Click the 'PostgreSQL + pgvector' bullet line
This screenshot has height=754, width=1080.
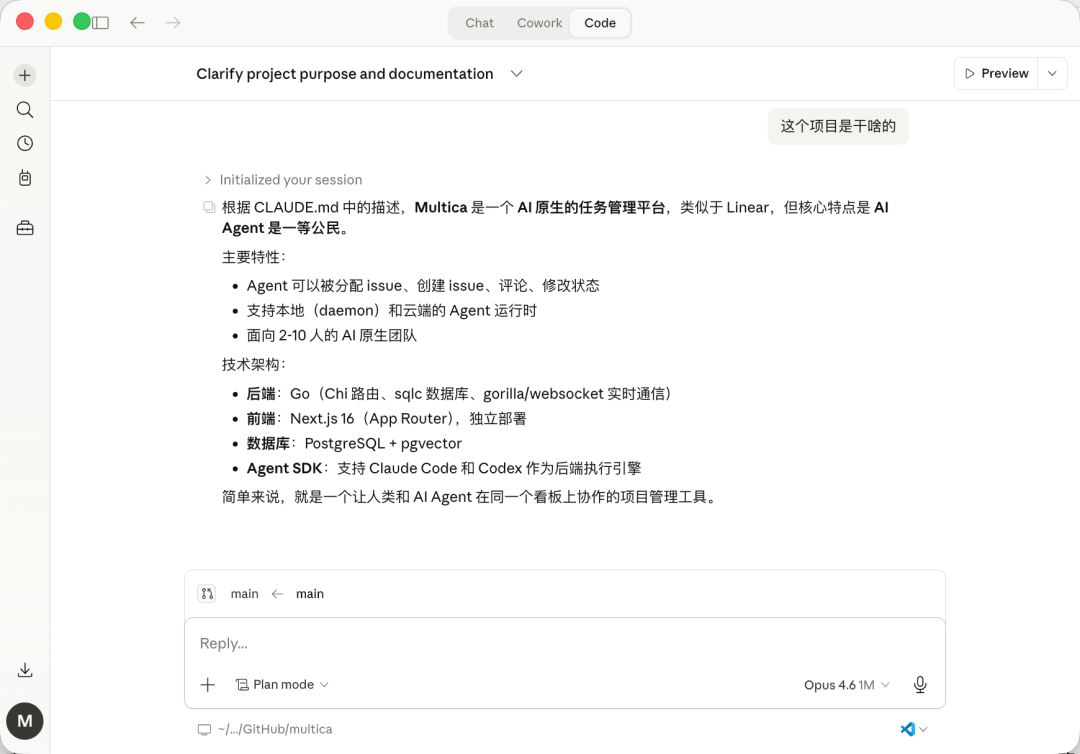click(x=354, y=443)
